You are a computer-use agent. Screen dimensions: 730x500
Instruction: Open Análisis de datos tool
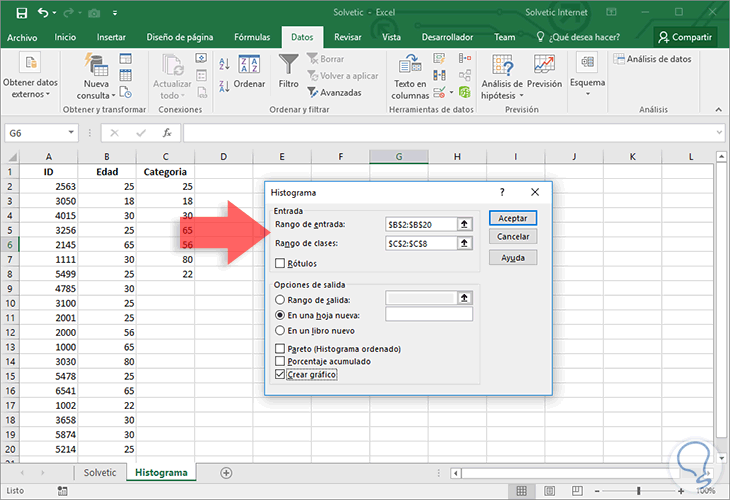tap(651, 59)
